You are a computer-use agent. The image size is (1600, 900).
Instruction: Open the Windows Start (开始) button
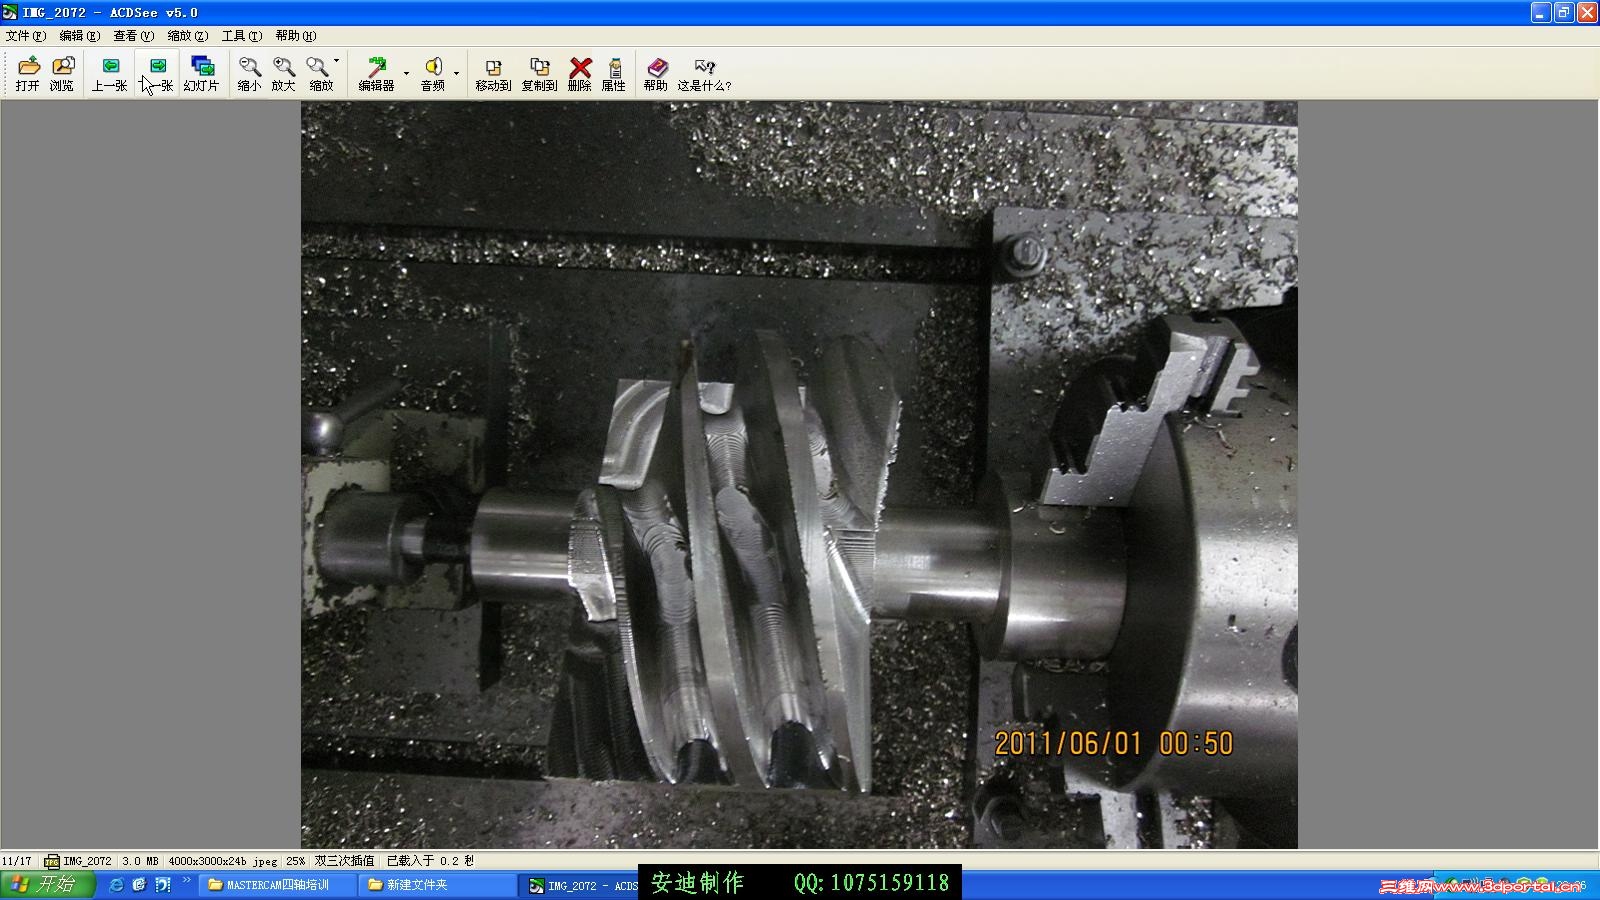(48, 885)
